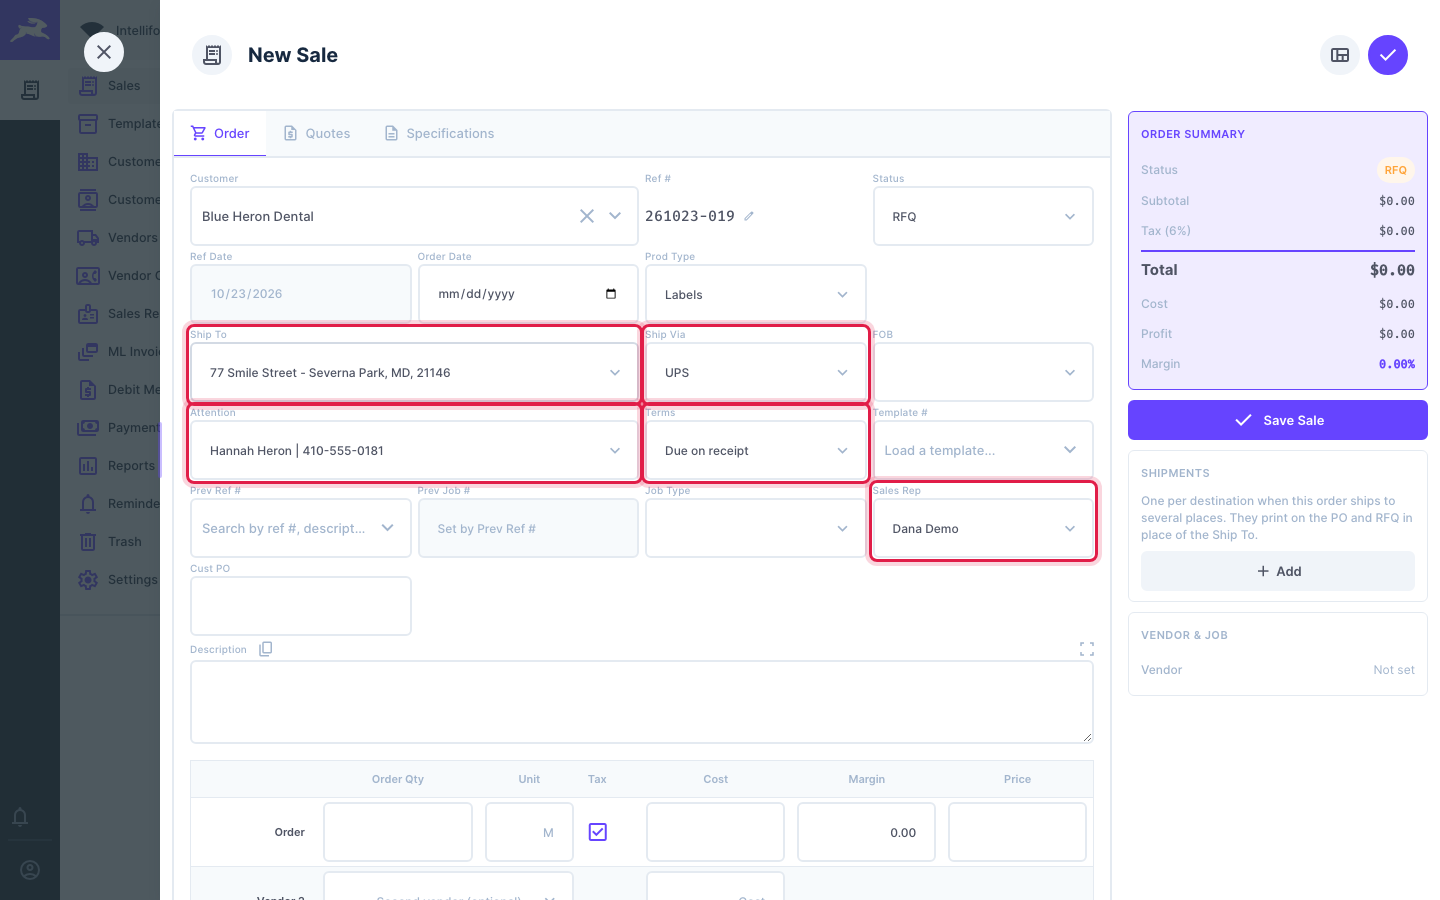Open the Job Type dropdown
Viewport: 1440px width, 900px height.
pyautogui.click(x=756, y=528)
